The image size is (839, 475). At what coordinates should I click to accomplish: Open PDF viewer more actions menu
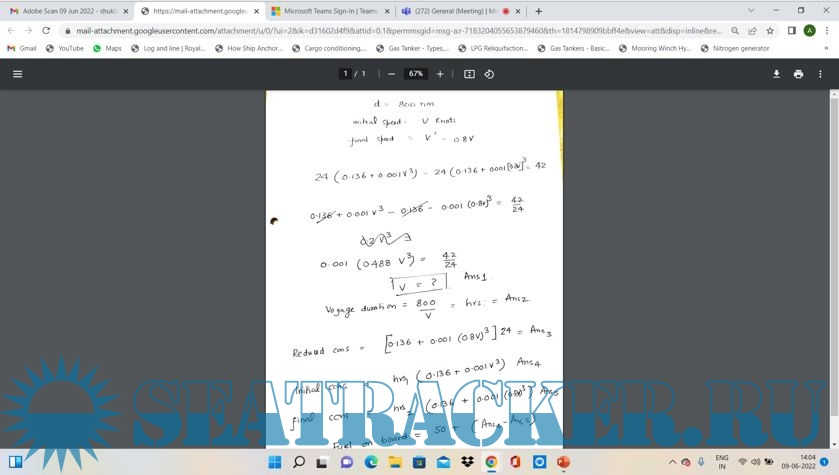pyautogui.click(x=821, y=74)
